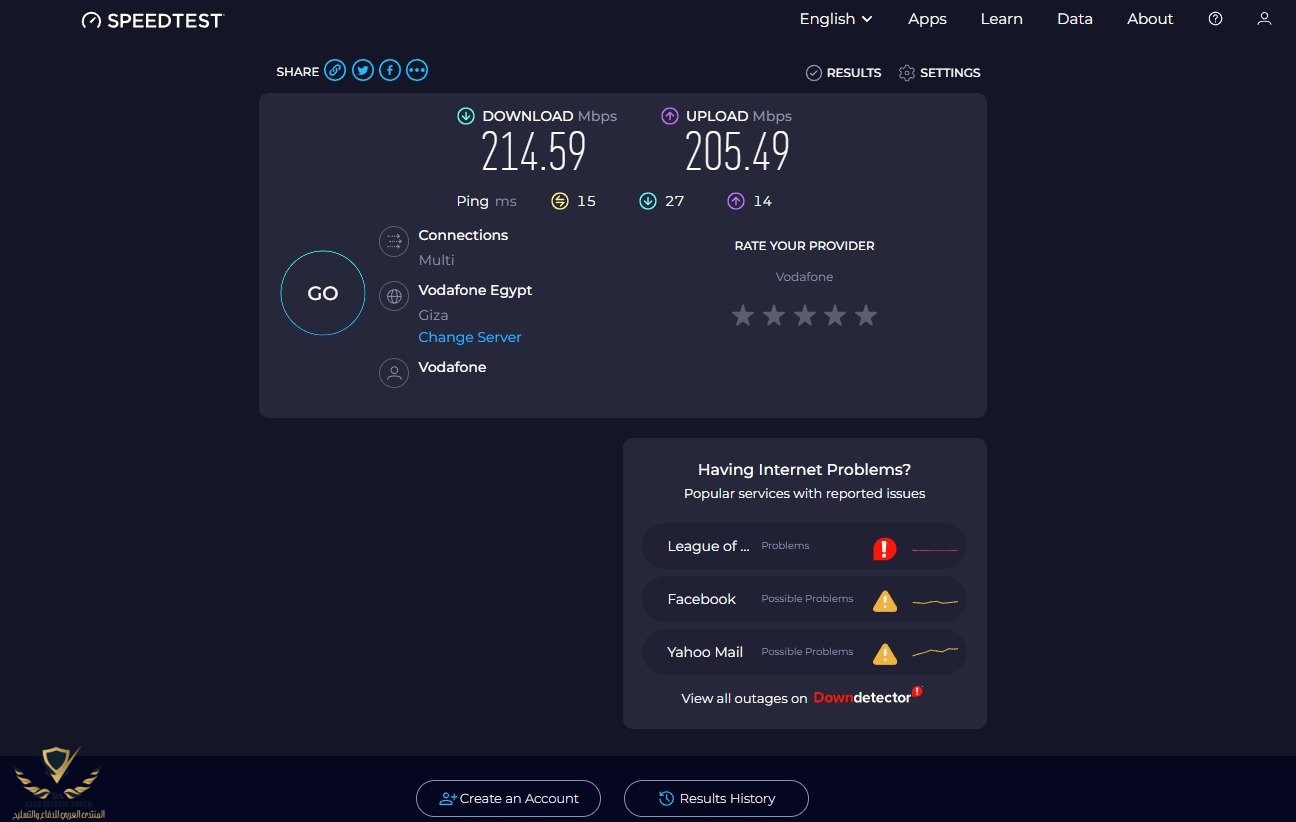Click the 214.59 download speed value
Screen dimensions: 1296x822
tap(534, 153)
